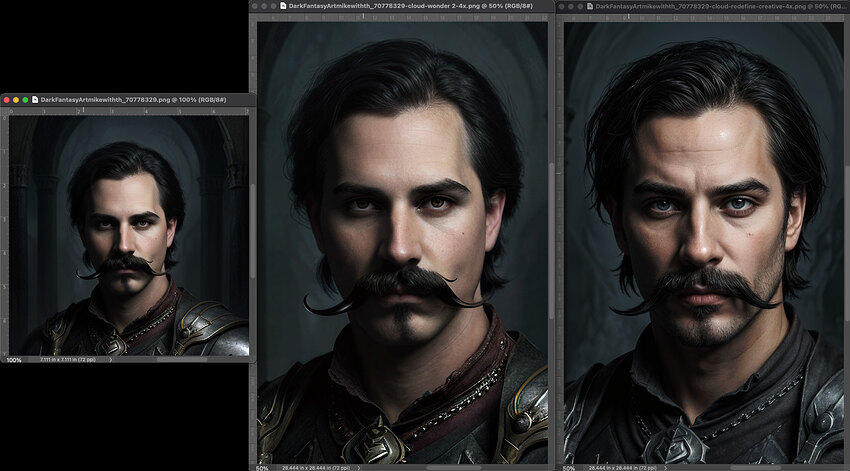Click the file icon in the cloud-redefine-creative window title

[x=590, y=7]
